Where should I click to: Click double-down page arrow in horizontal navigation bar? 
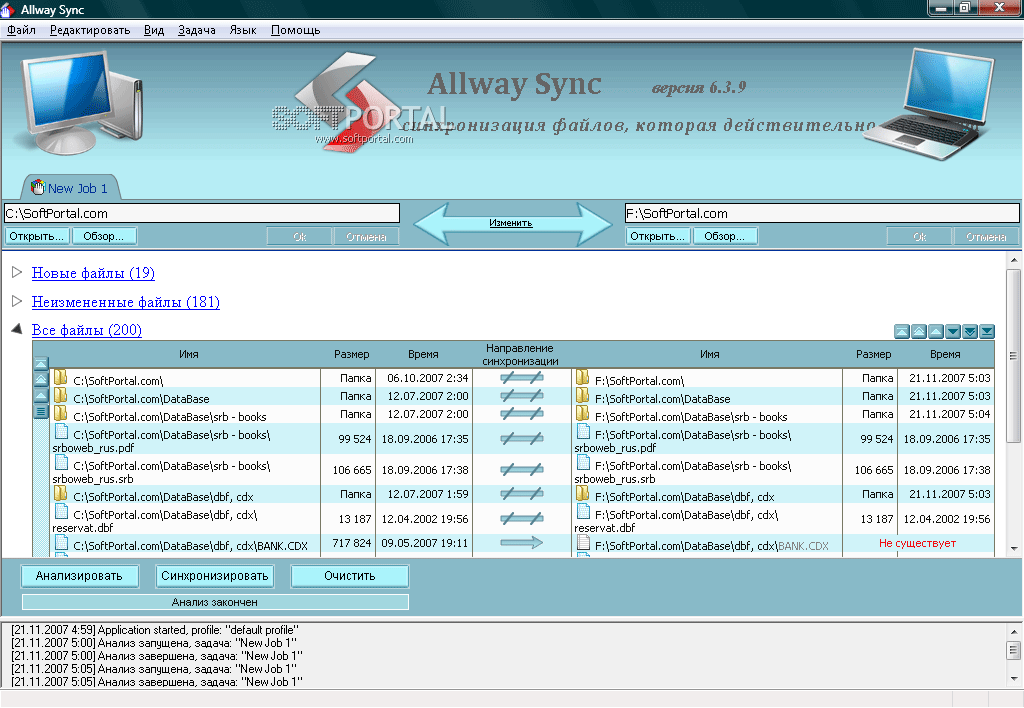point(970,332)
